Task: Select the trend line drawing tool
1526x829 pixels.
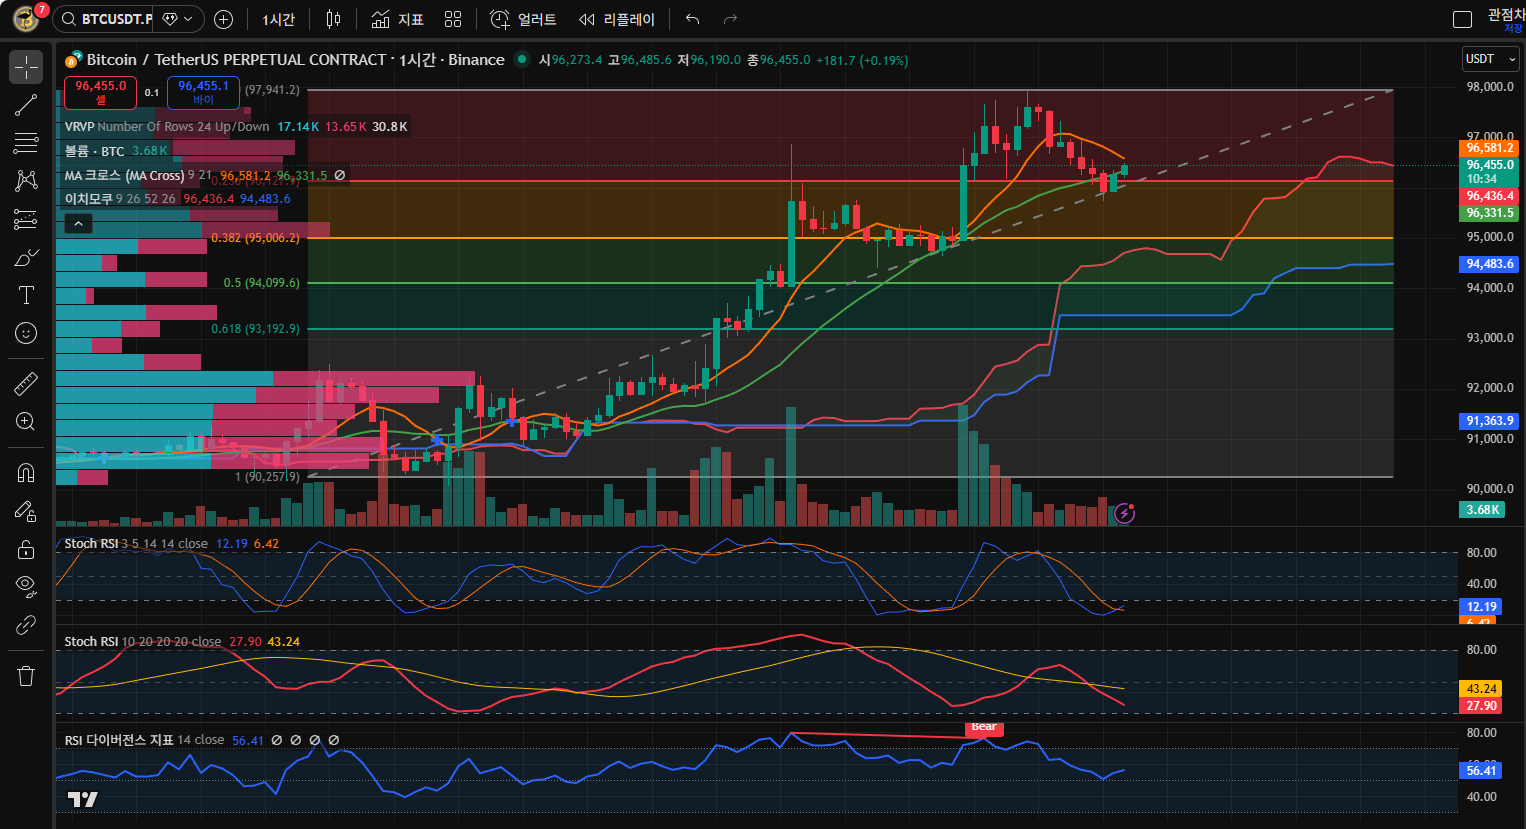Action: (x=26, y=105)
